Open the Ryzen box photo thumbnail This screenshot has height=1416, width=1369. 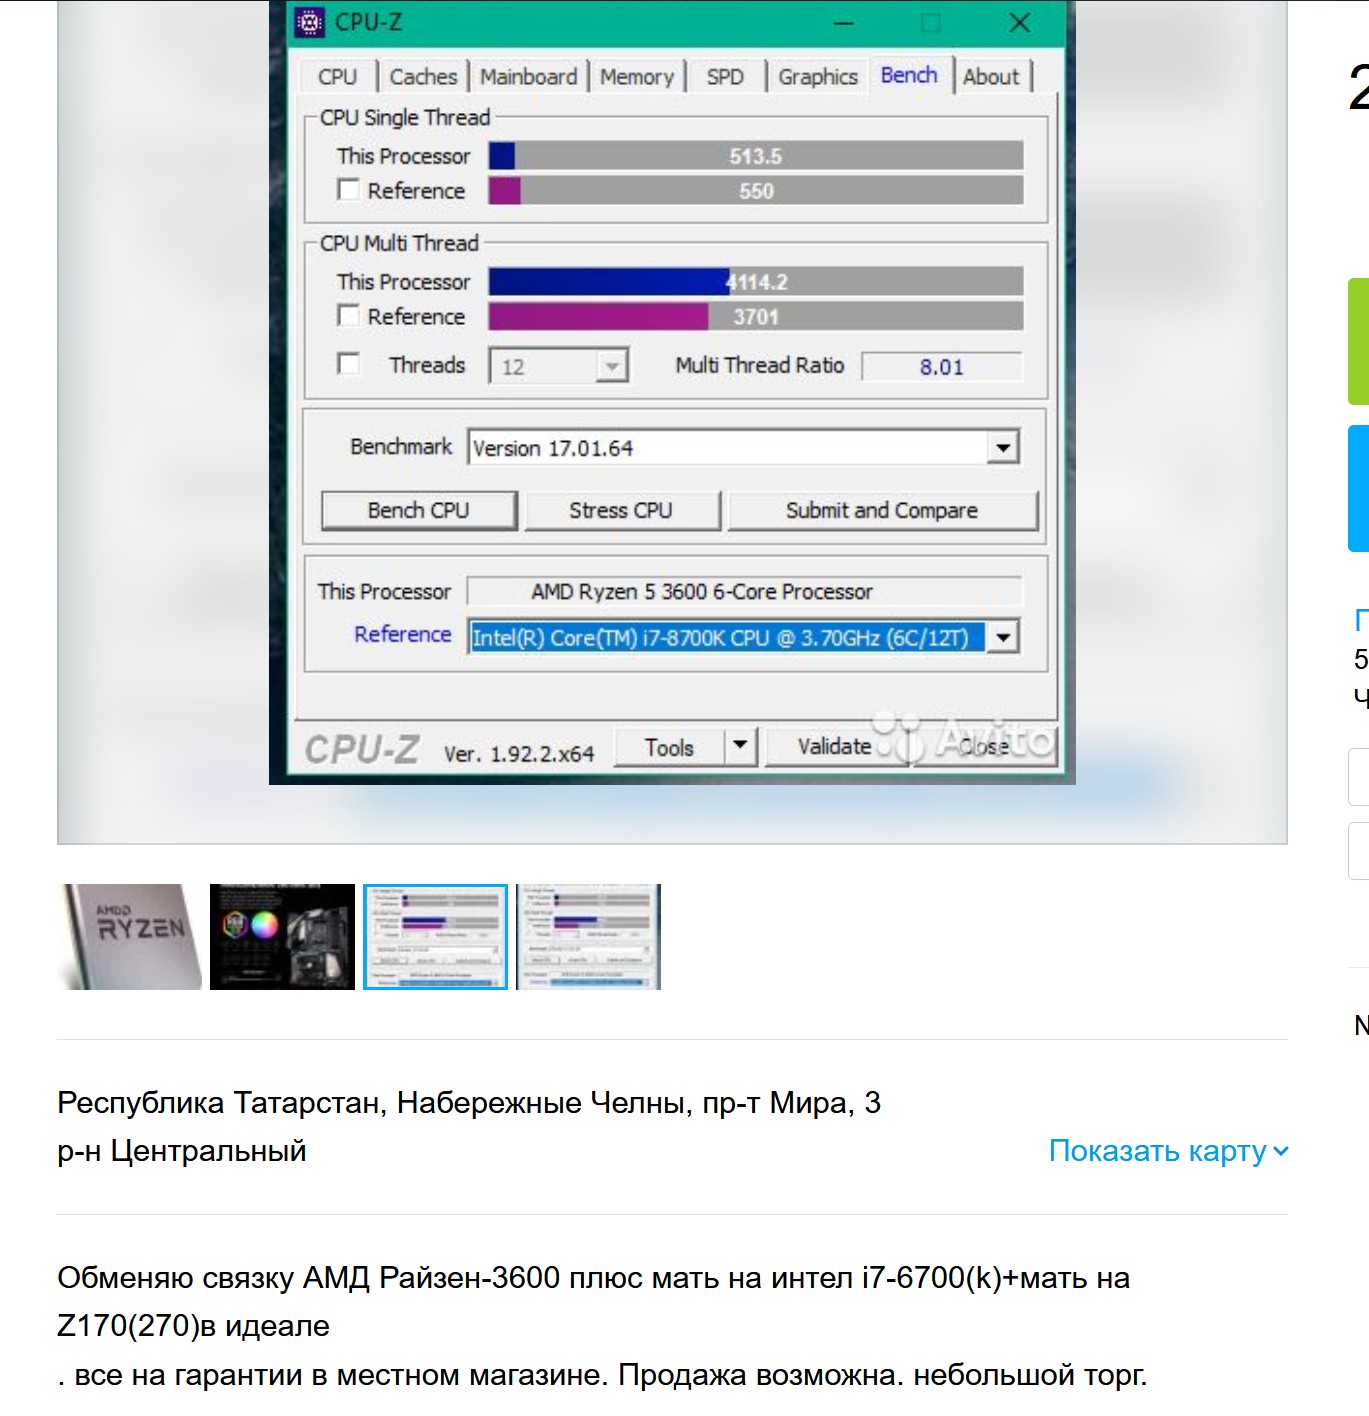point(130,937)
